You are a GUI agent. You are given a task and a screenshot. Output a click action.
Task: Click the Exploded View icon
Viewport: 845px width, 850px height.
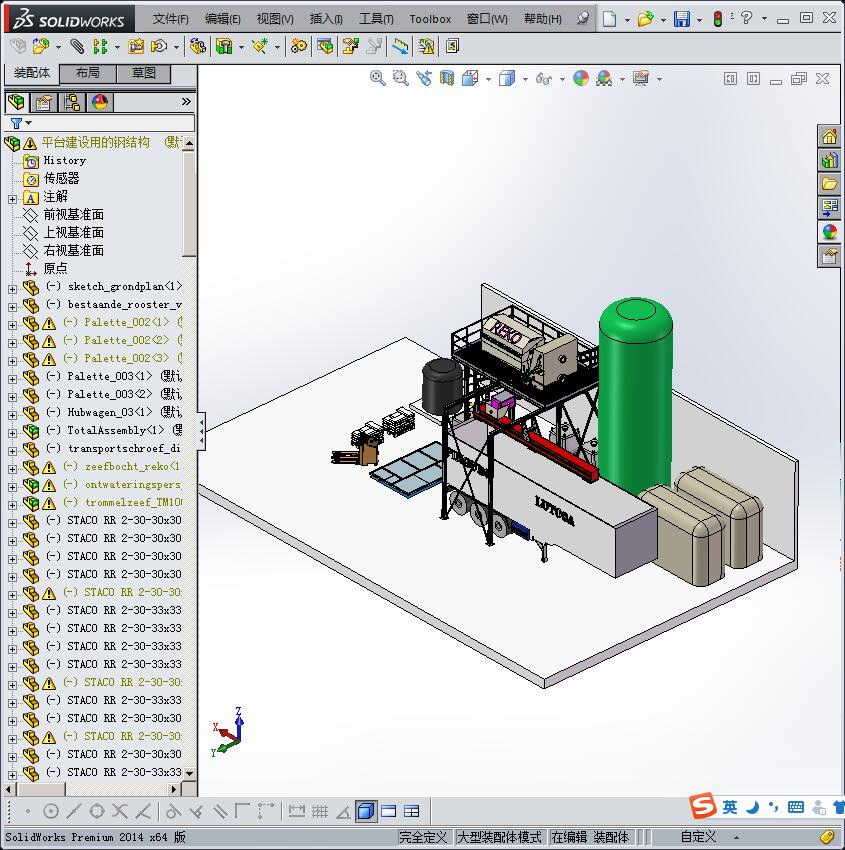pos(351,47)
